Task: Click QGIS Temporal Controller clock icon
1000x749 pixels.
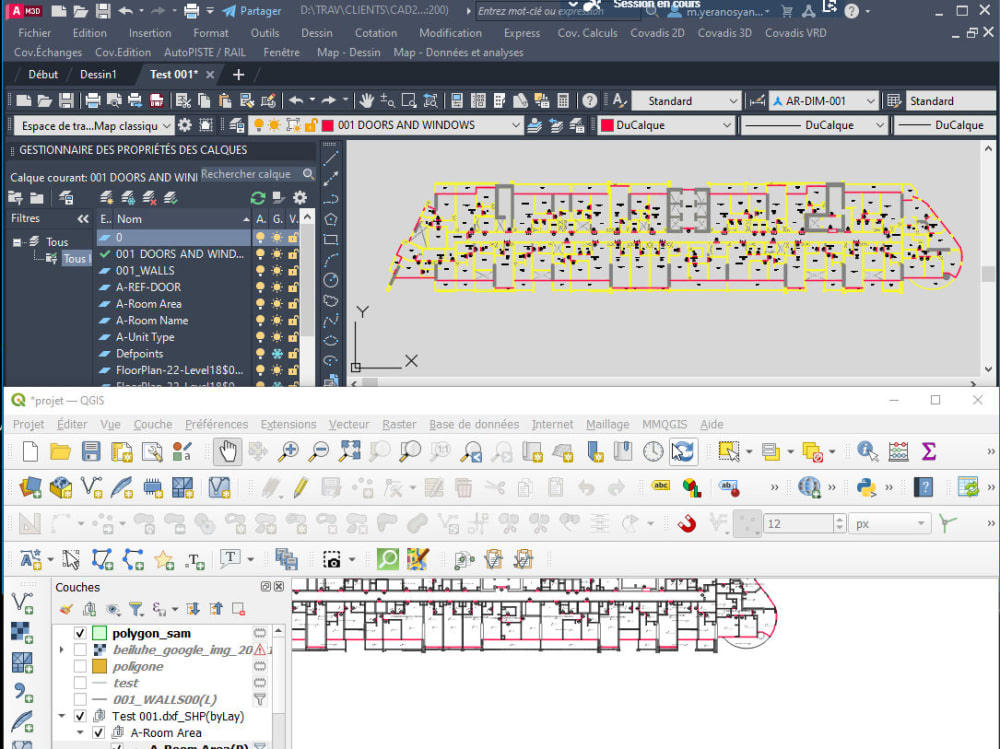Action: click(x=652, y=452)
